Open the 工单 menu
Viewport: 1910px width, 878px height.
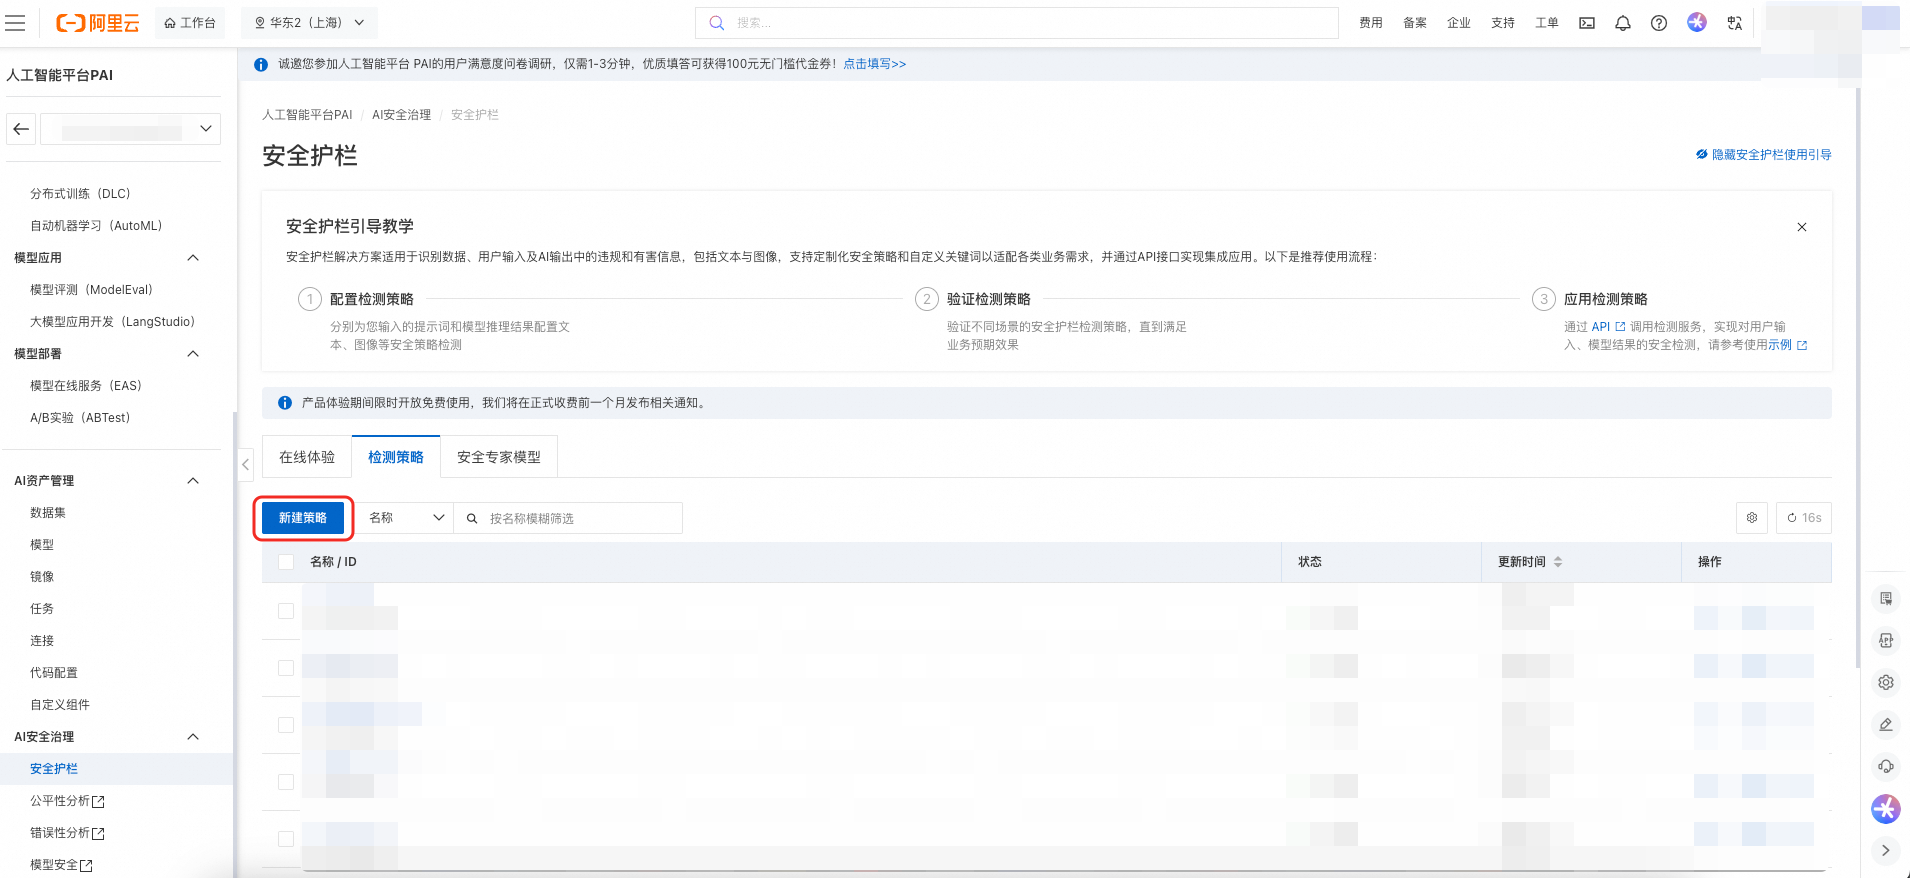coord(1546,23)
